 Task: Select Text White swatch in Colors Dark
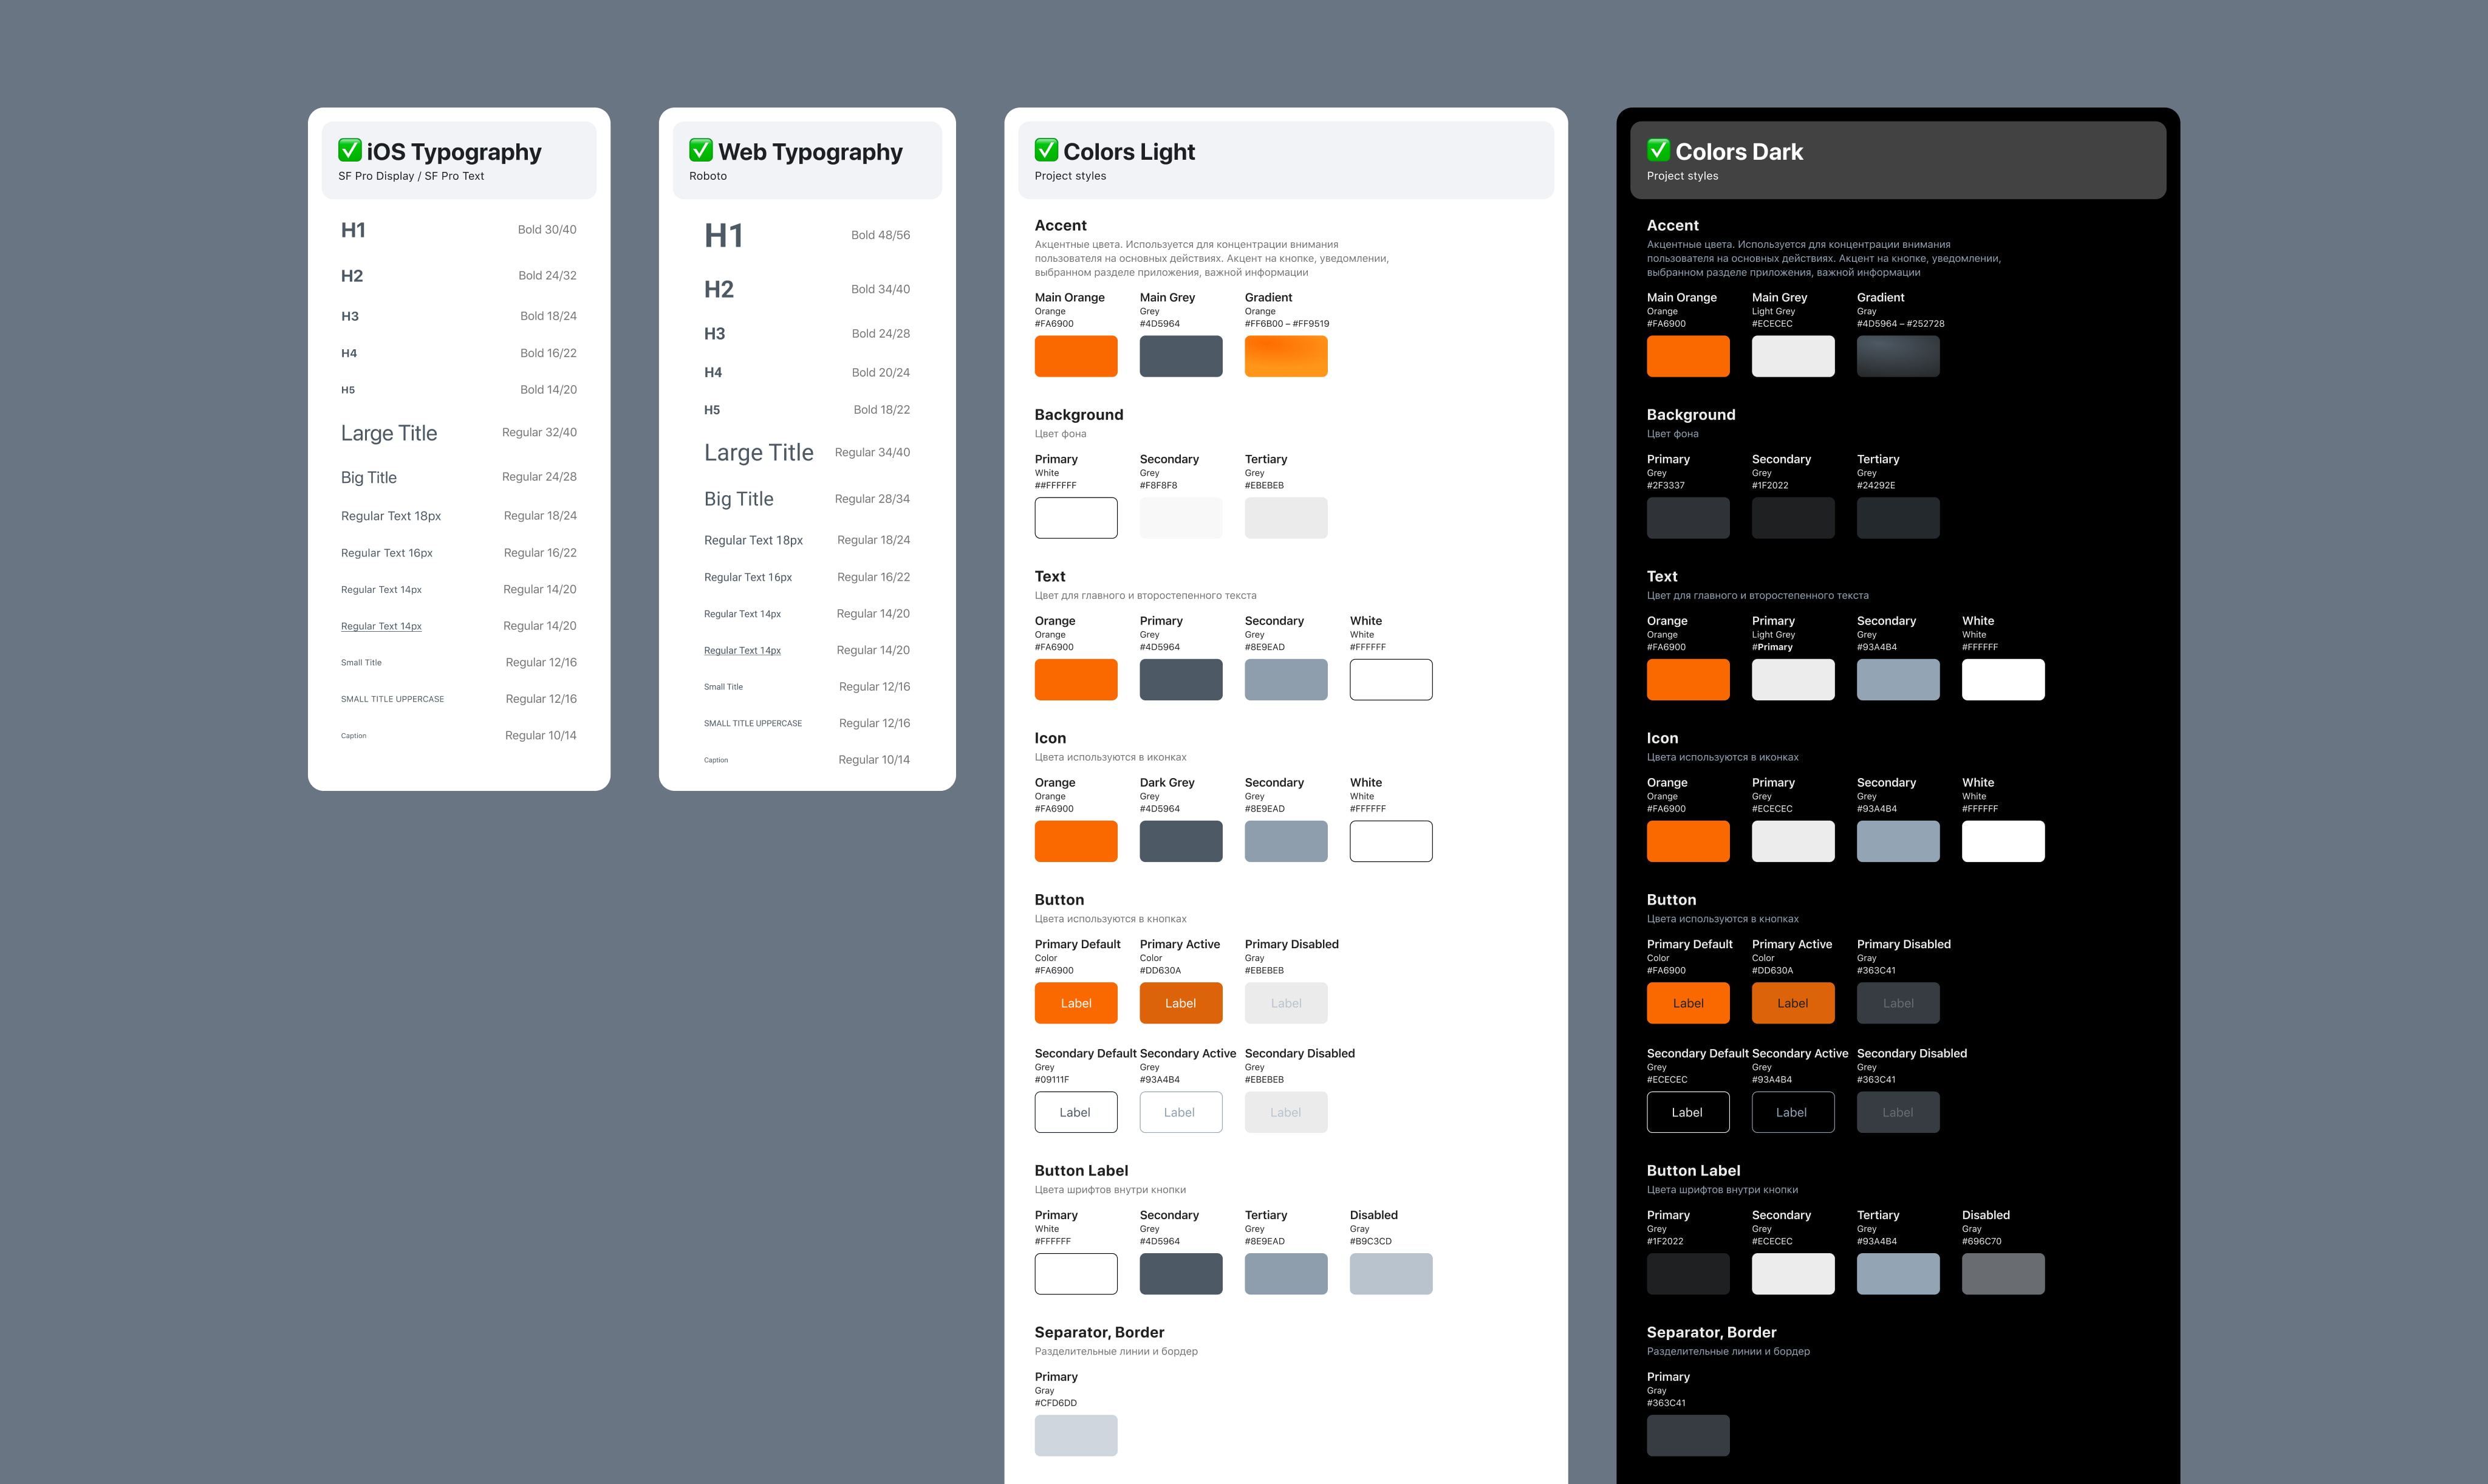[2003, 680]
